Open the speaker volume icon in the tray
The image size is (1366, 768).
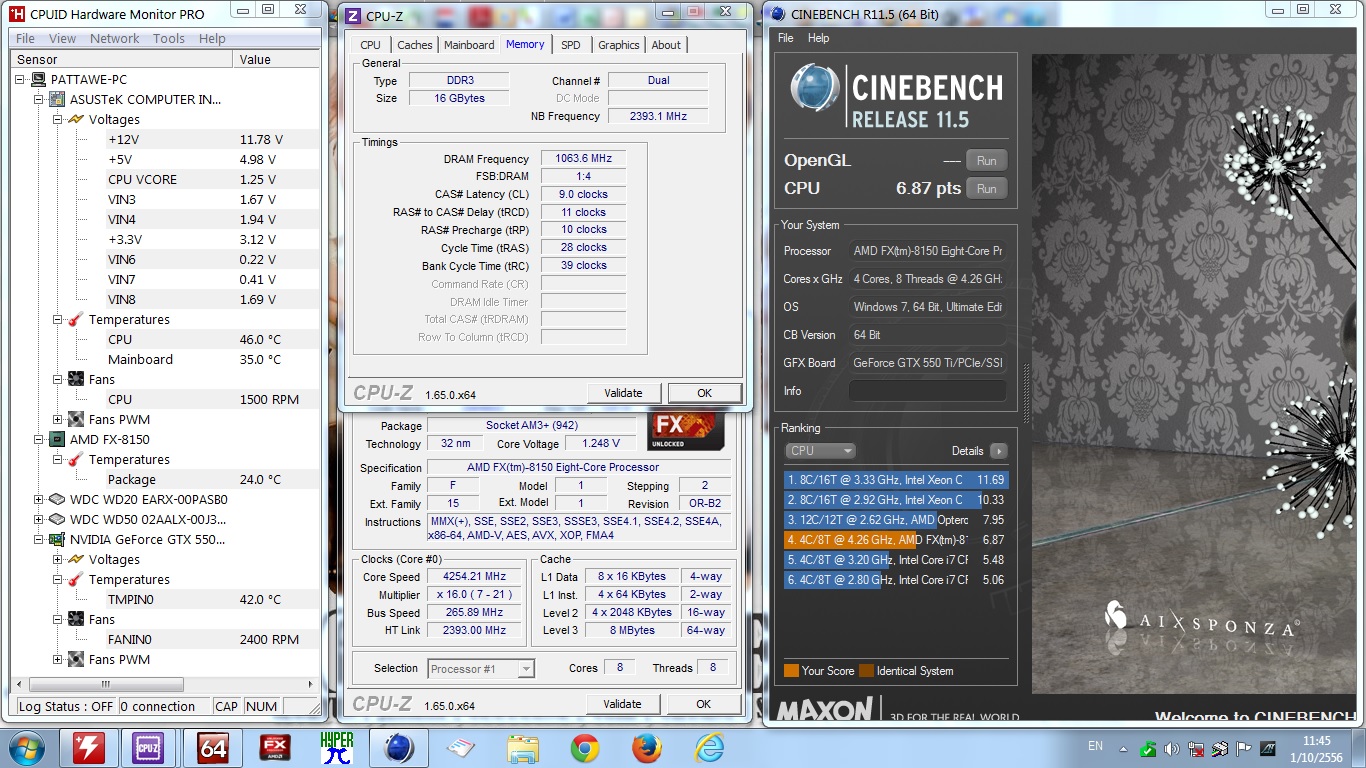[x=1171, y=748]
